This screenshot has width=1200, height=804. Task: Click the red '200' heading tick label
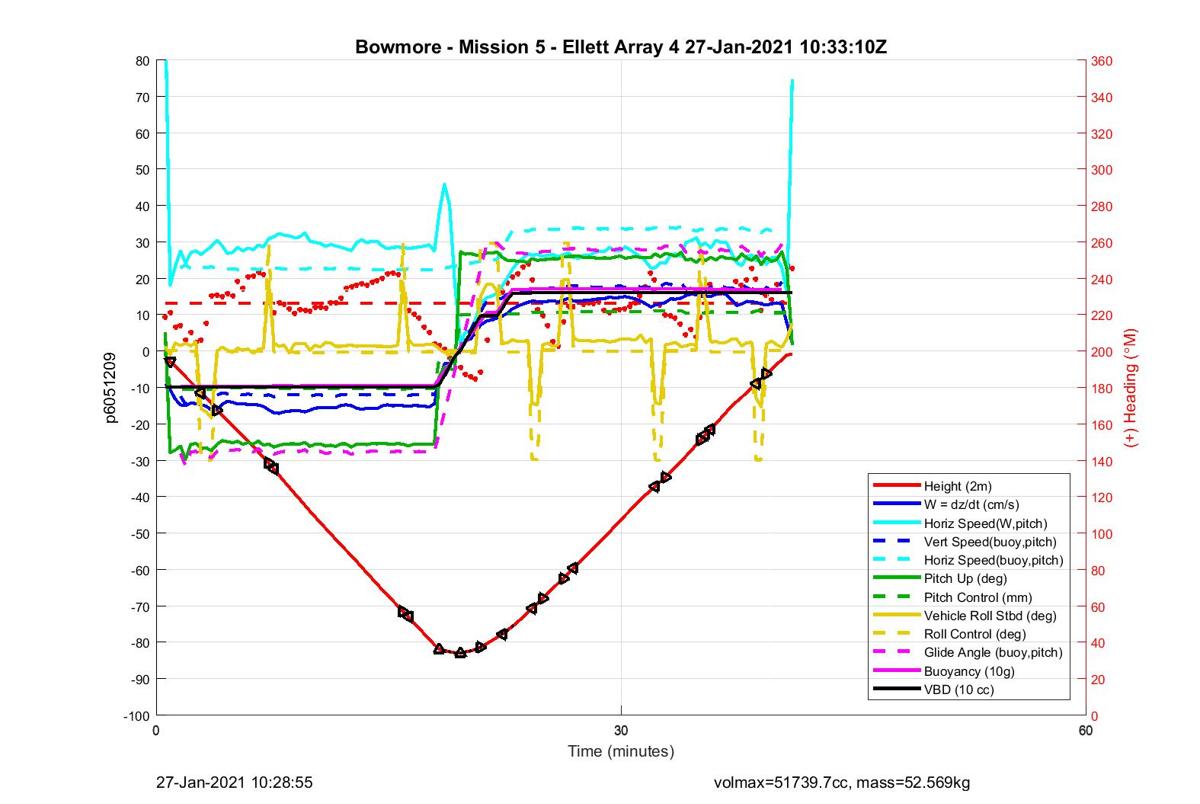click(1103, 352)
